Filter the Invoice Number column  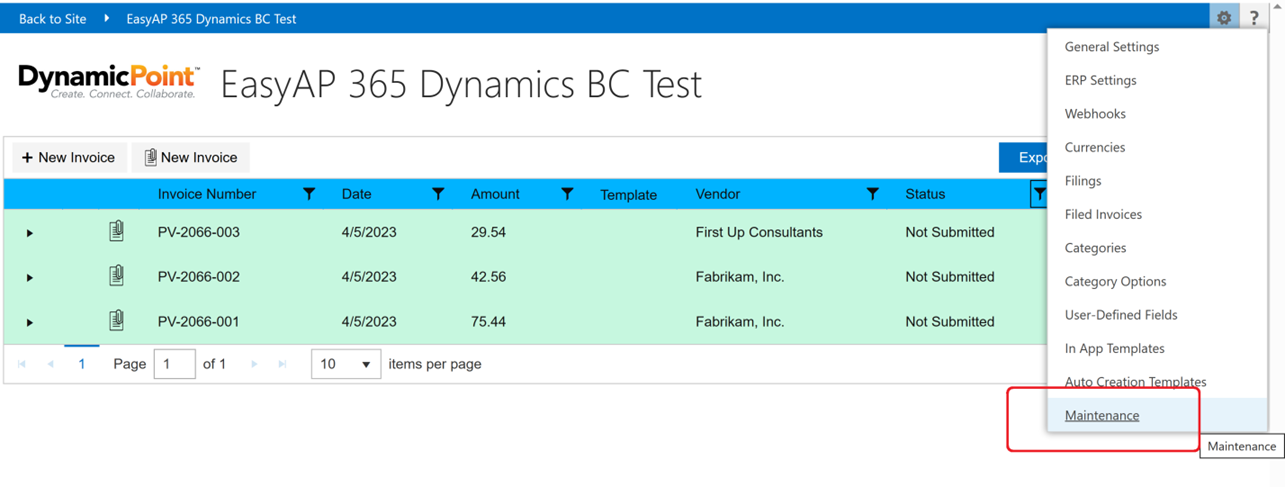pos(309,194)
